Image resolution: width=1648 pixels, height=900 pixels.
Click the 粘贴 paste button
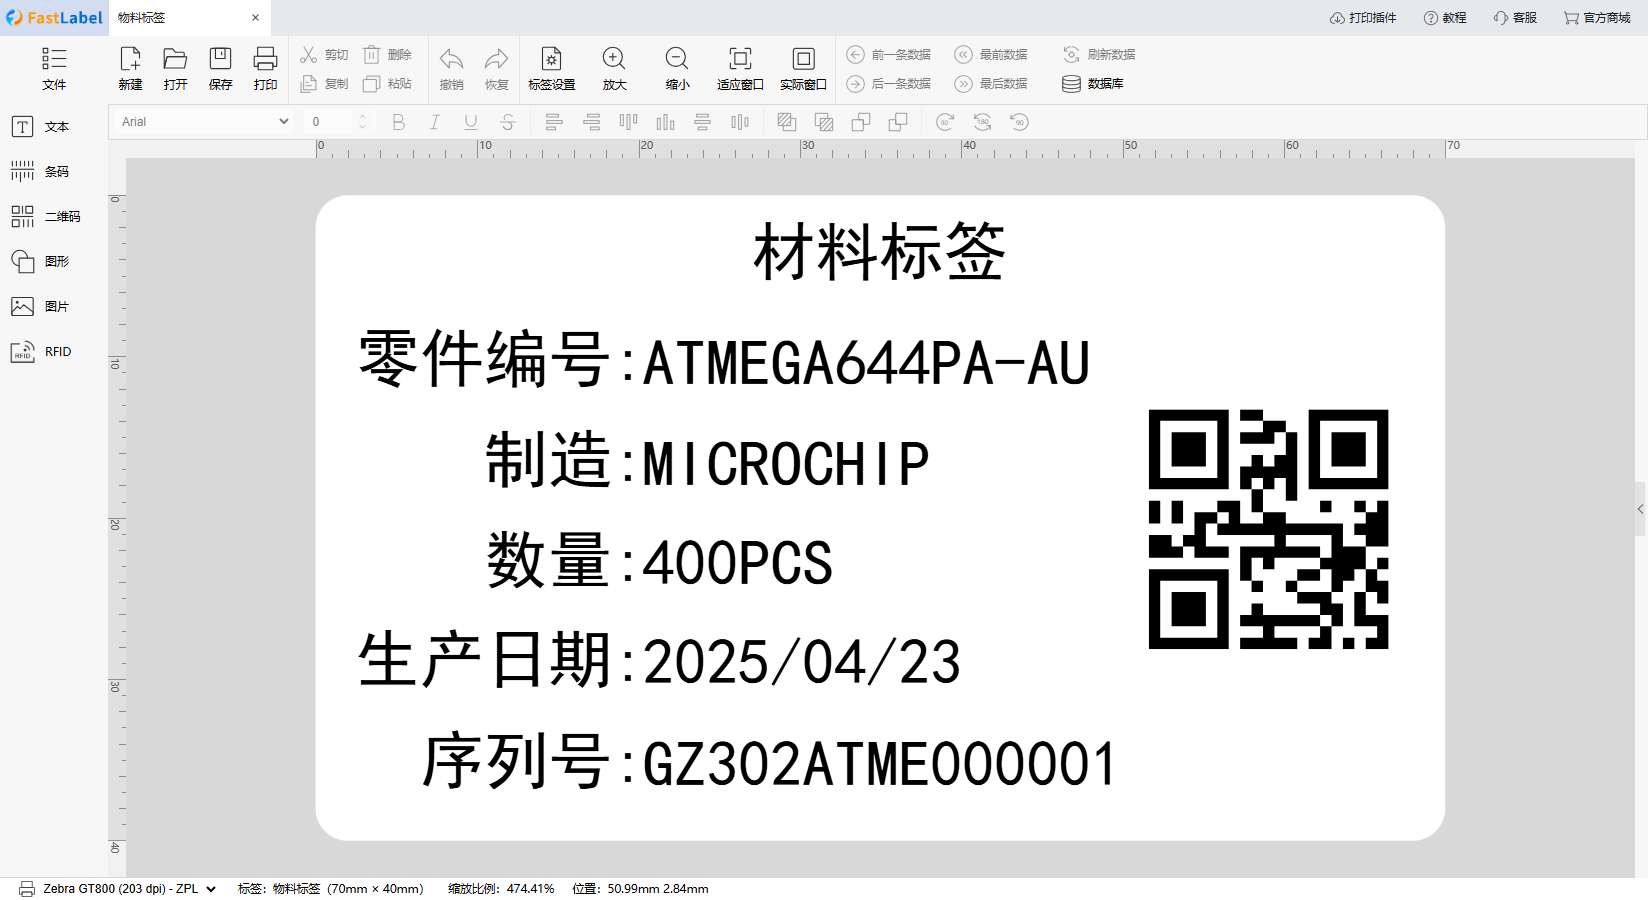pos(387,84)
